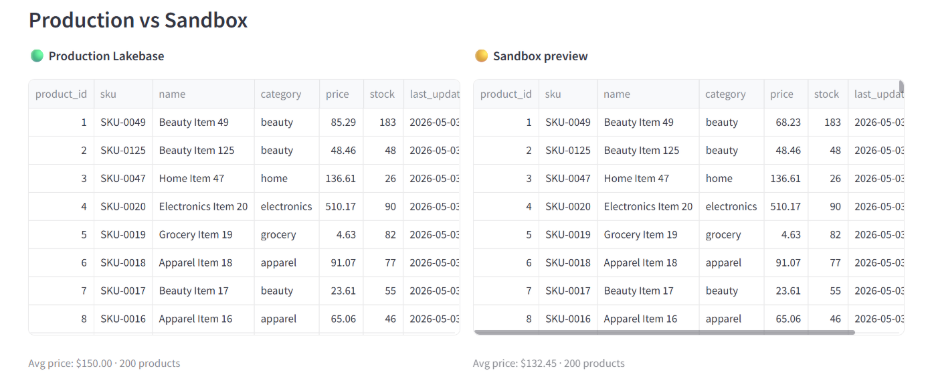
Task: Select Beauty Item 125 in Sandbox table
Action: click(648, 150)
